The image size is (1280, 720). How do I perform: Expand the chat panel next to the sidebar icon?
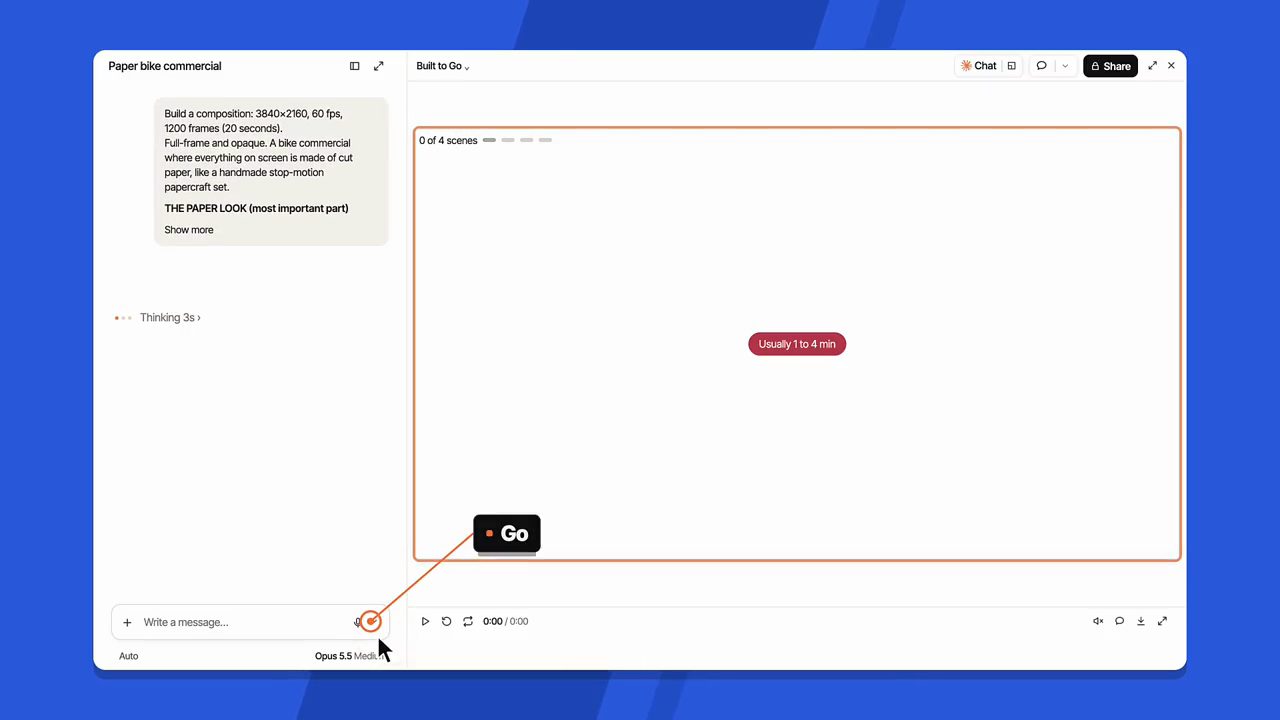tap(379, 66)
